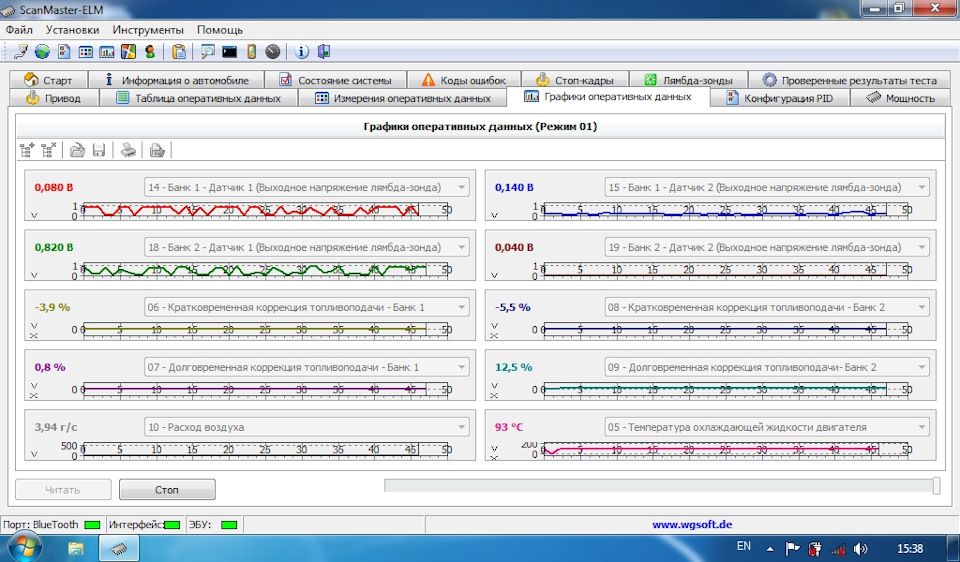Switch to the Информация о автомобиле tab
The width and height of the screenshot is (960, 562).
176,80
